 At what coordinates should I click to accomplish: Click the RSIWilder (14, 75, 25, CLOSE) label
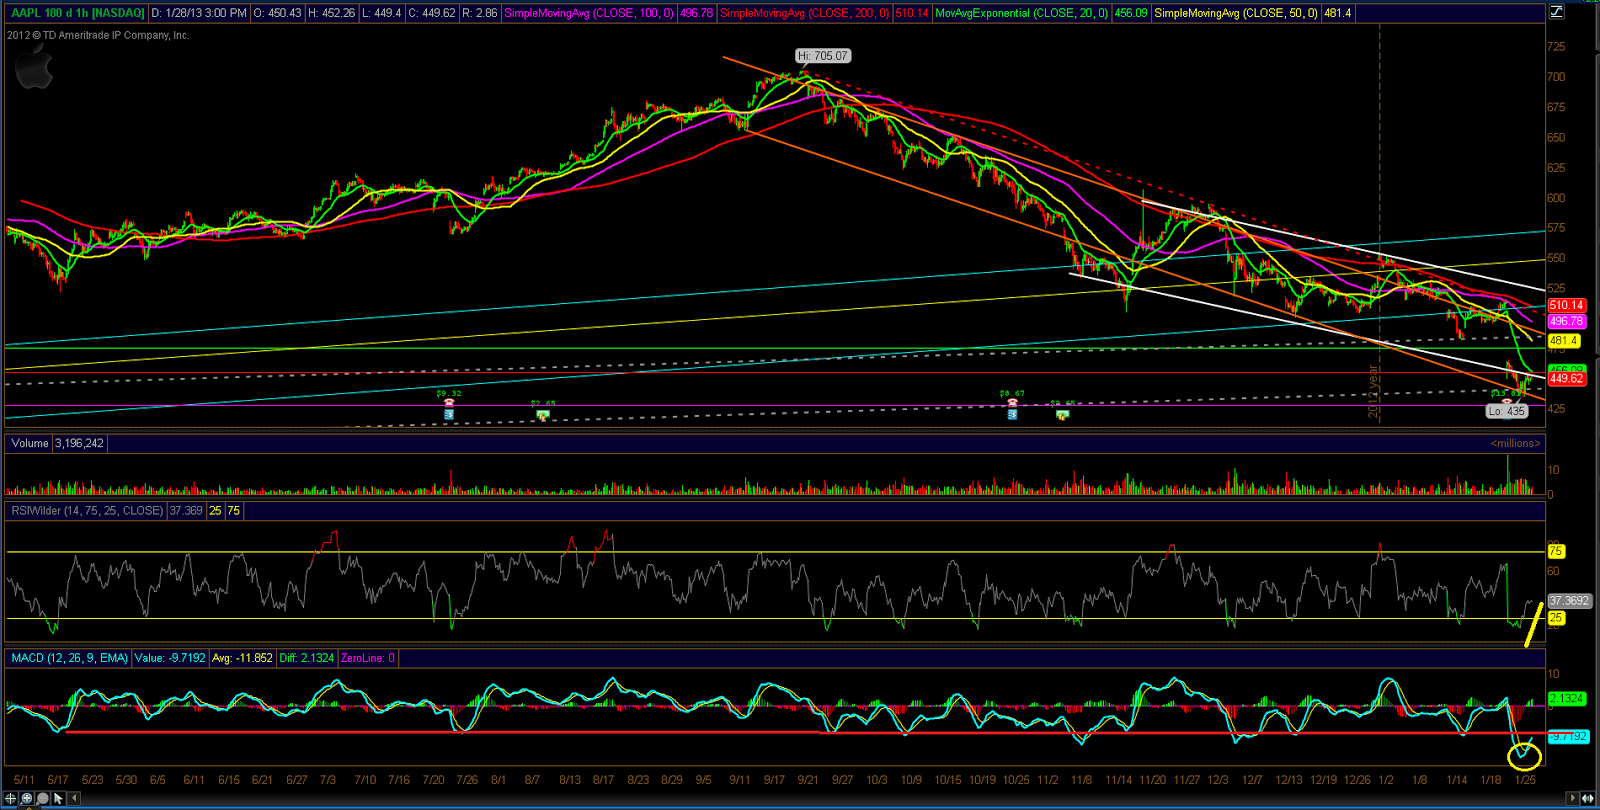(87, 510)
